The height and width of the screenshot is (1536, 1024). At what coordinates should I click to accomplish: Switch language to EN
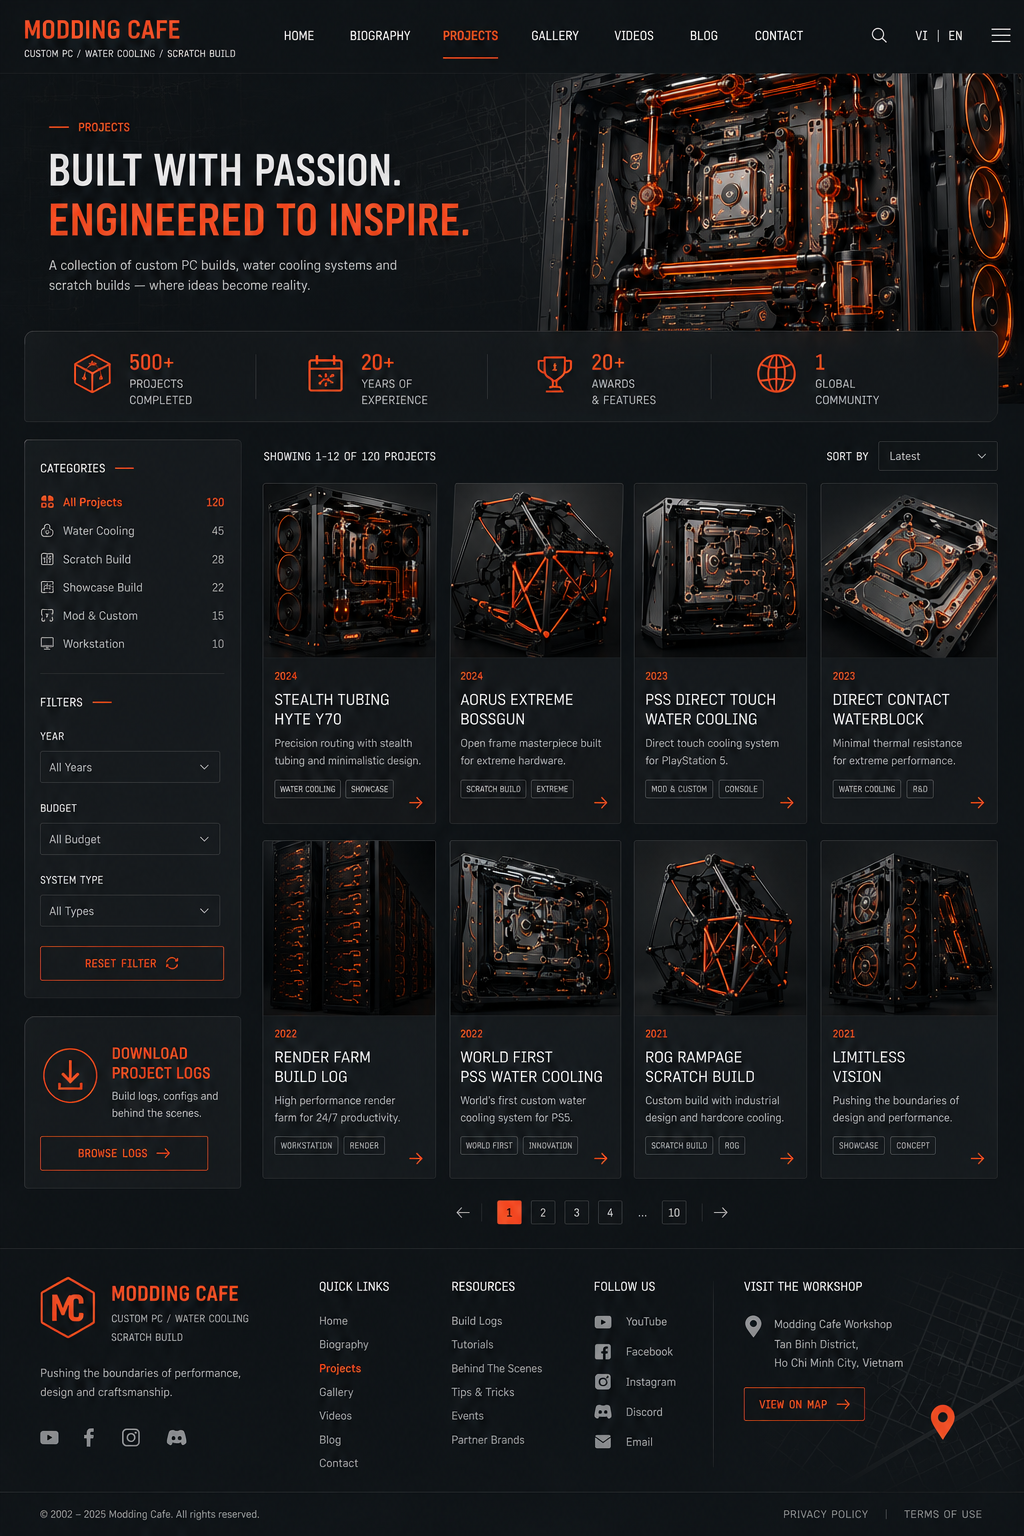click(x=955, y=36)
